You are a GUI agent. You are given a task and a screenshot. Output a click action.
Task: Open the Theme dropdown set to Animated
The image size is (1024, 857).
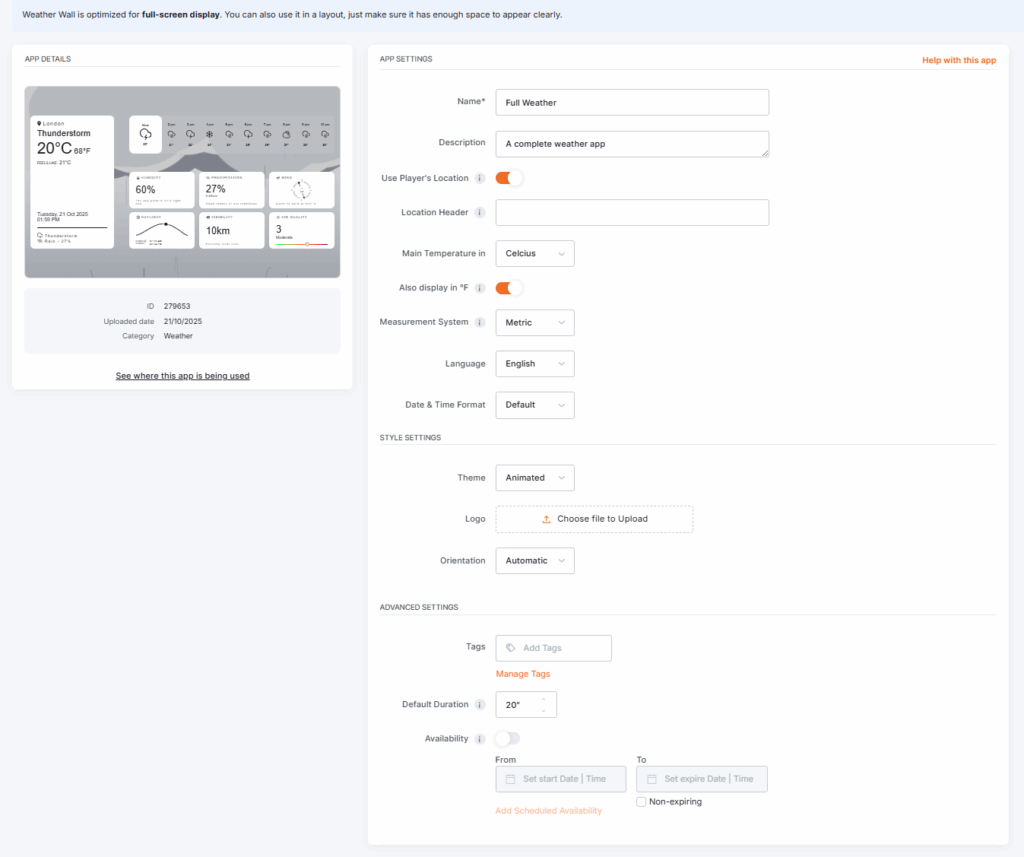point(534,478)
